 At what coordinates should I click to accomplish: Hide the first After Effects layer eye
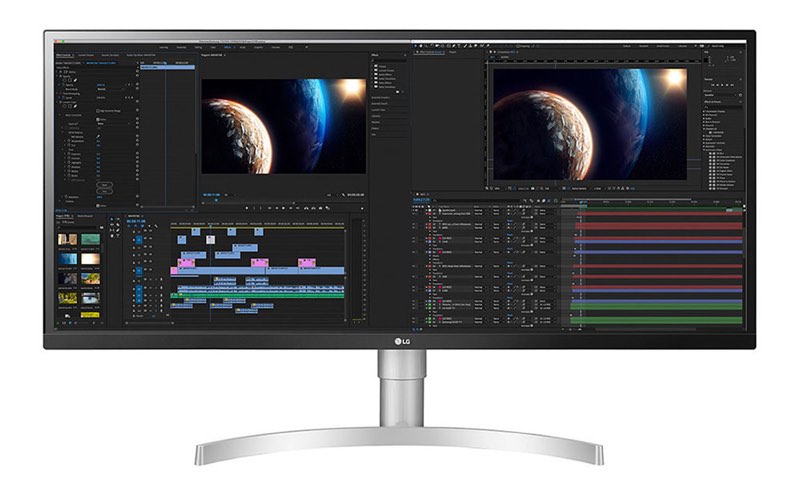click(413, 210)
